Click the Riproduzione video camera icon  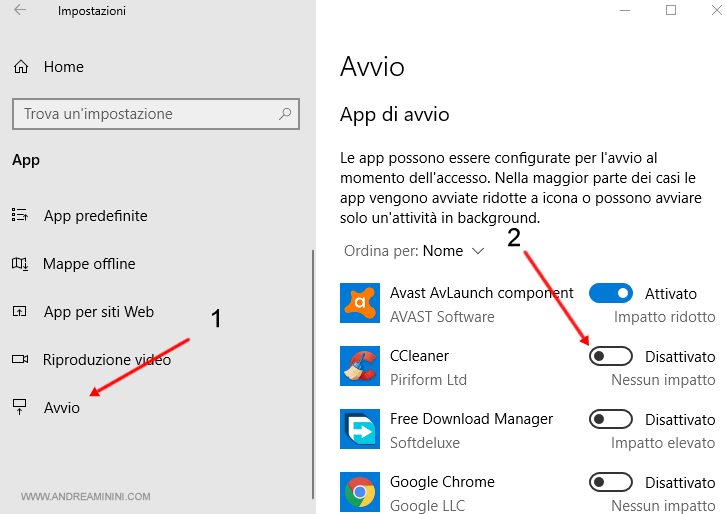point(20,359)
